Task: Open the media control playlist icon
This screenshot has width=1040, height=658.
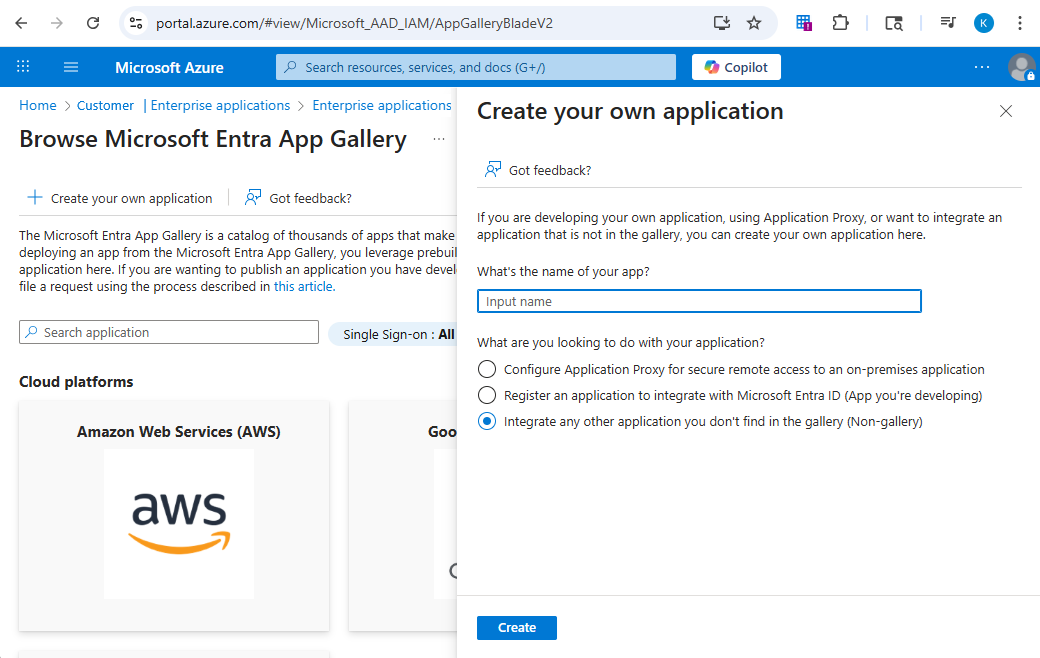Action: [x=948, y=23]
